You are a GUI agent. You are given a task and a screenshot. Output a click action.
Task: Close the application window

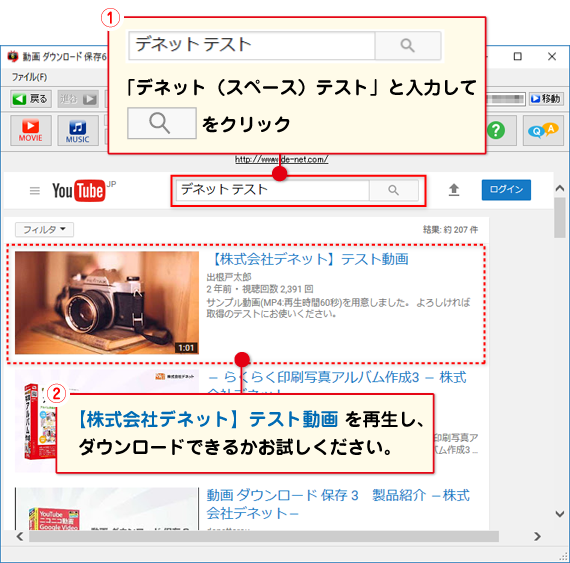[552, 56]
